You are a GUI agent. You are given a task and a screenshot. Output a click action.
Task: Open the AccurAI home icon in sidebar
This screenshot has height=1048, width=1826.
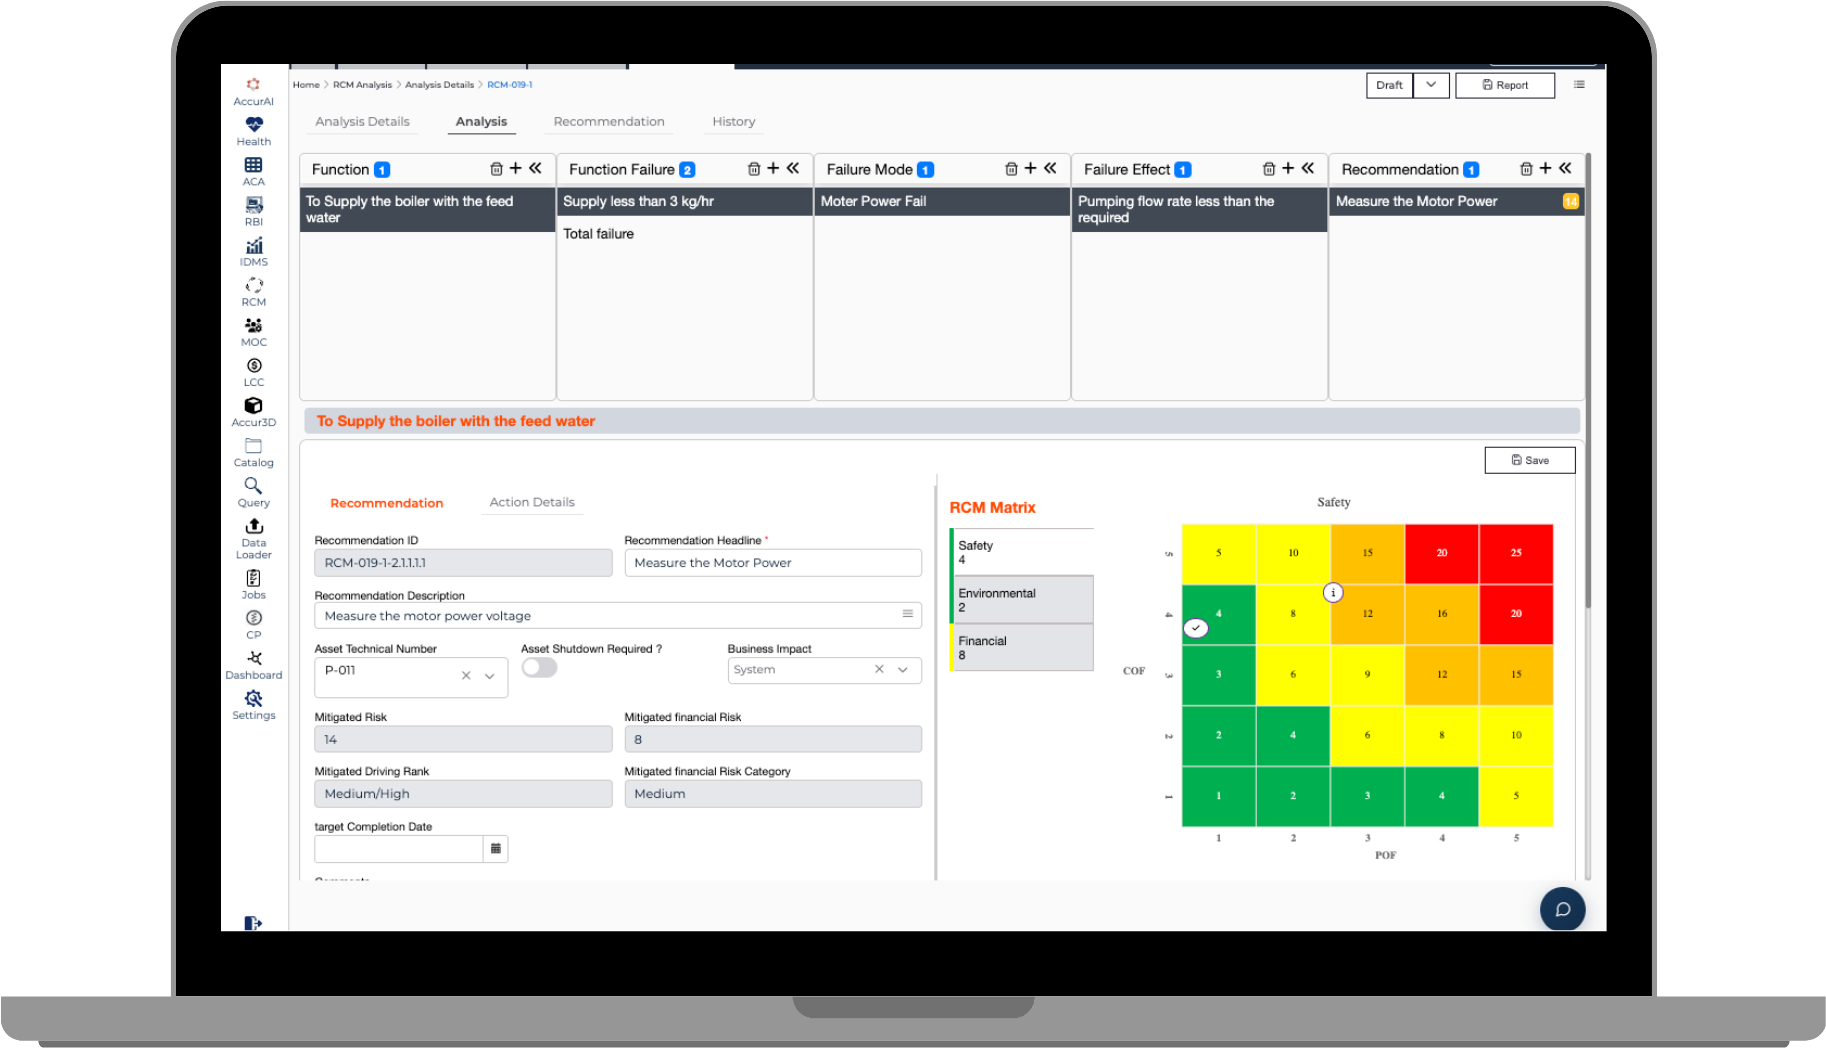pyautogui.click(x=253, y=91)
